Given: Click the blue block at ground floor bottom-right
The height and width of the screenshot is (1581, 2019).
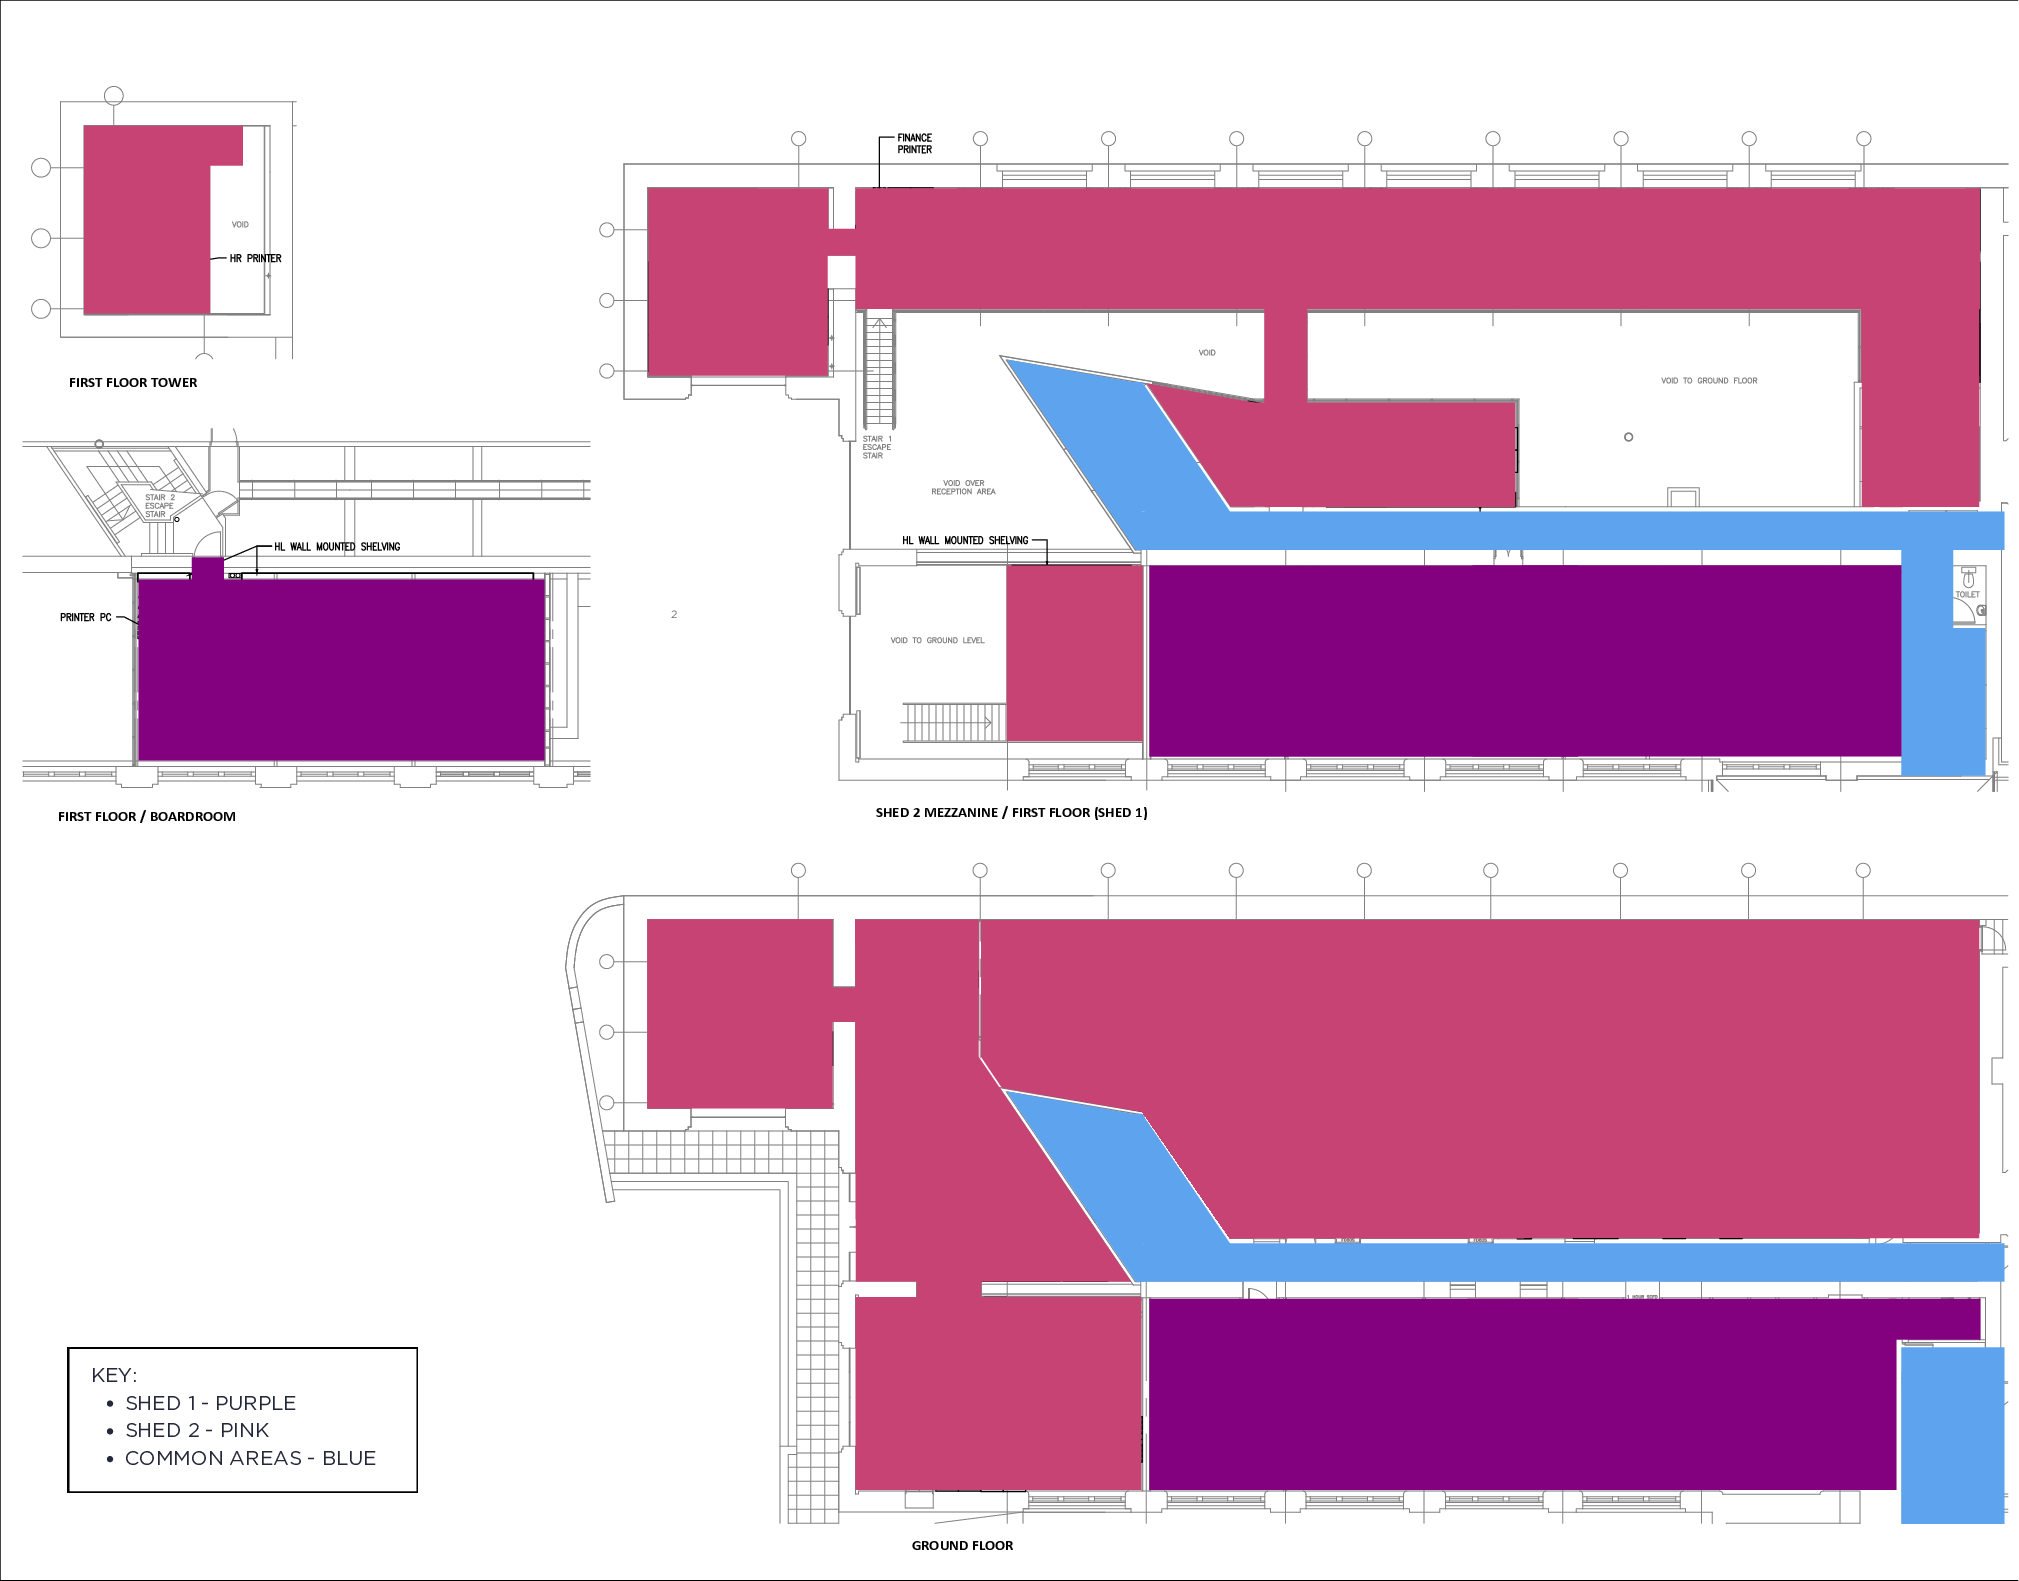Looking at the screenshot, I should pyautogui.click(x=1952, y=1436).
